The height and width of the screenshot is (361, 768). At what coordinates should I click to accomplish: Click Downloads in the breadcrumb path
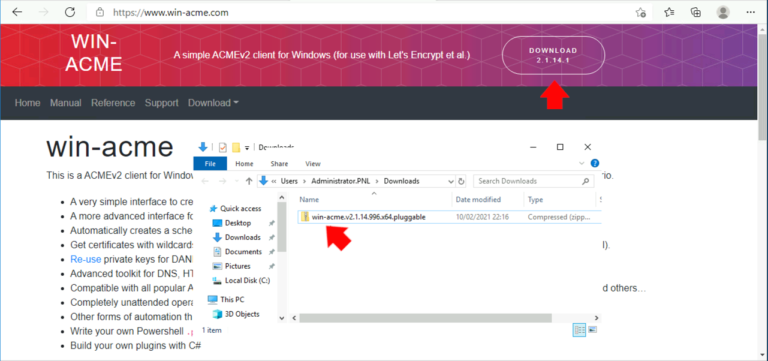(401, 181)
